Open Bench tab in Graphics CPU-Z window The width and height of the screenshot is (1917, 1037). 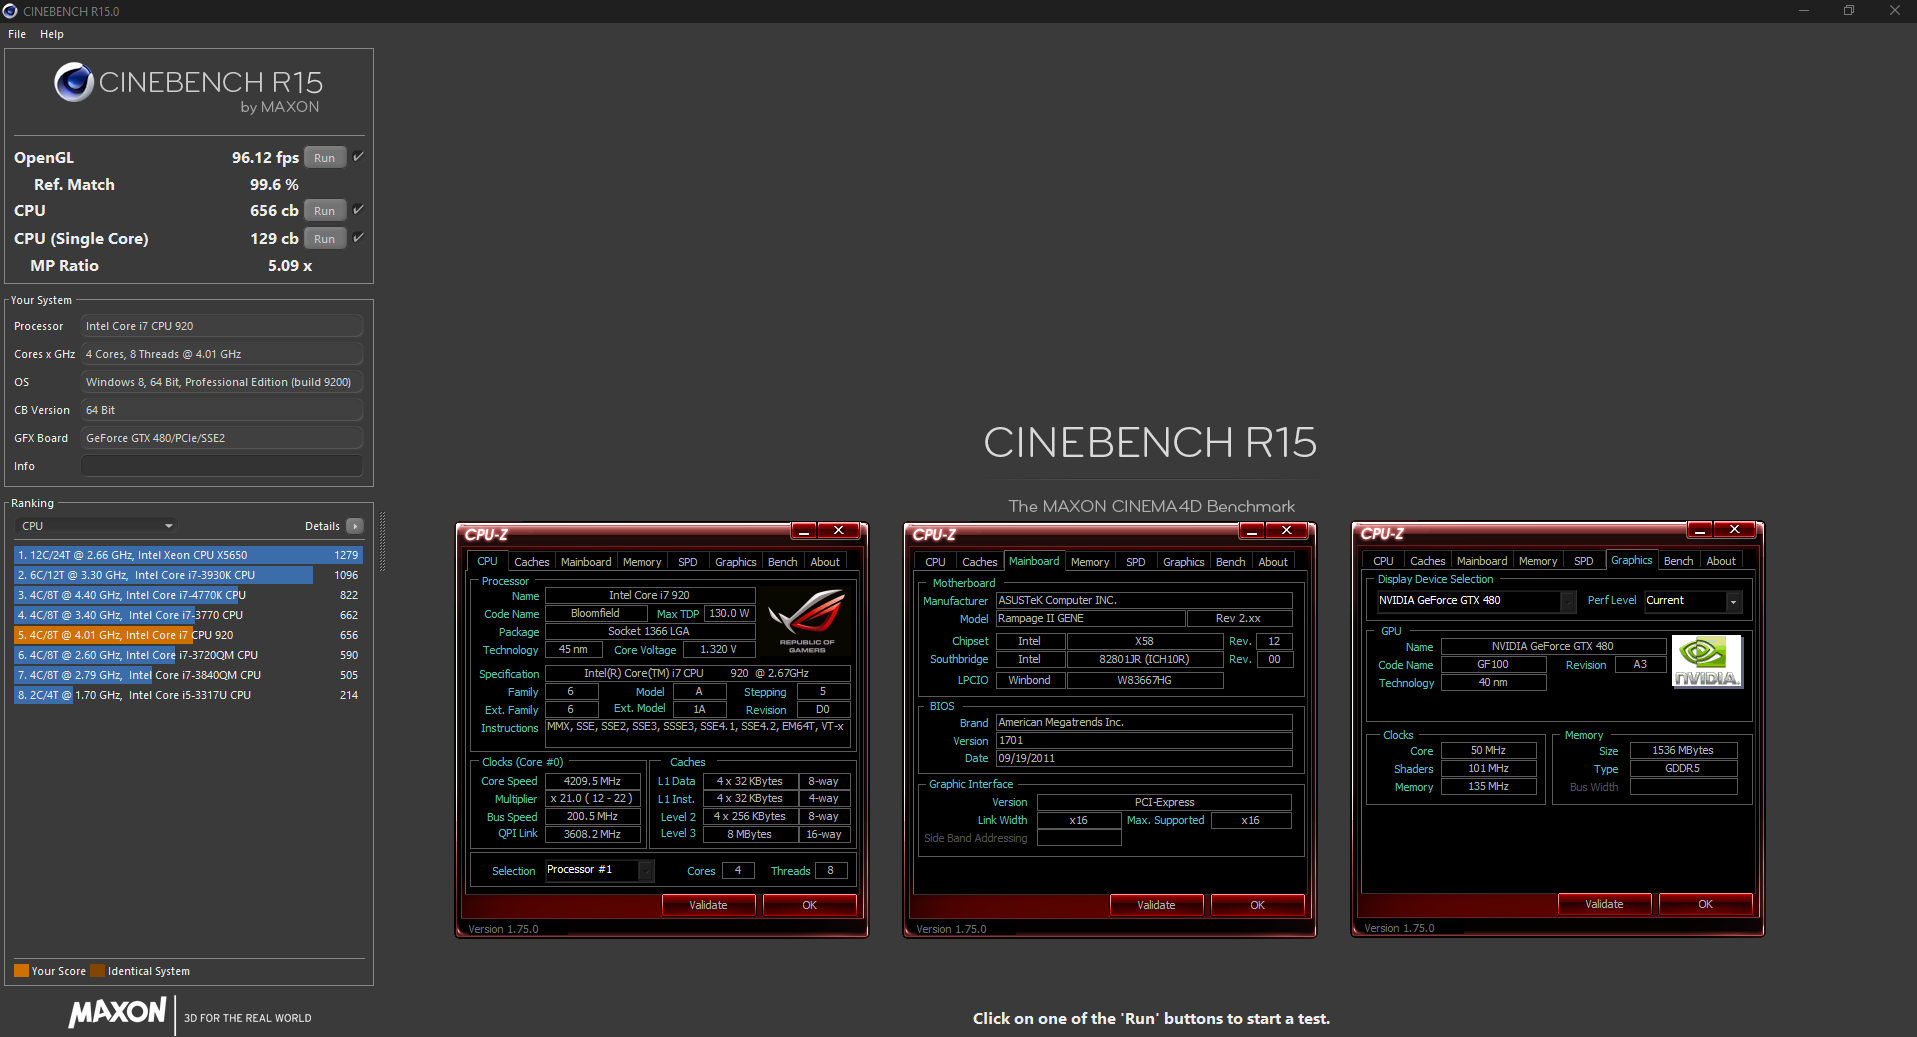point(1679,561)
